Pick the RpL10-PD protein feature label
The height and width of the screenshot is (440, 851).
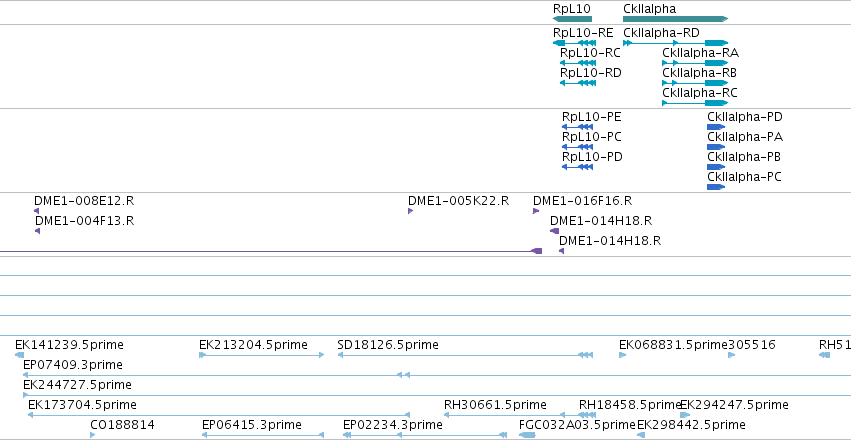592,157
